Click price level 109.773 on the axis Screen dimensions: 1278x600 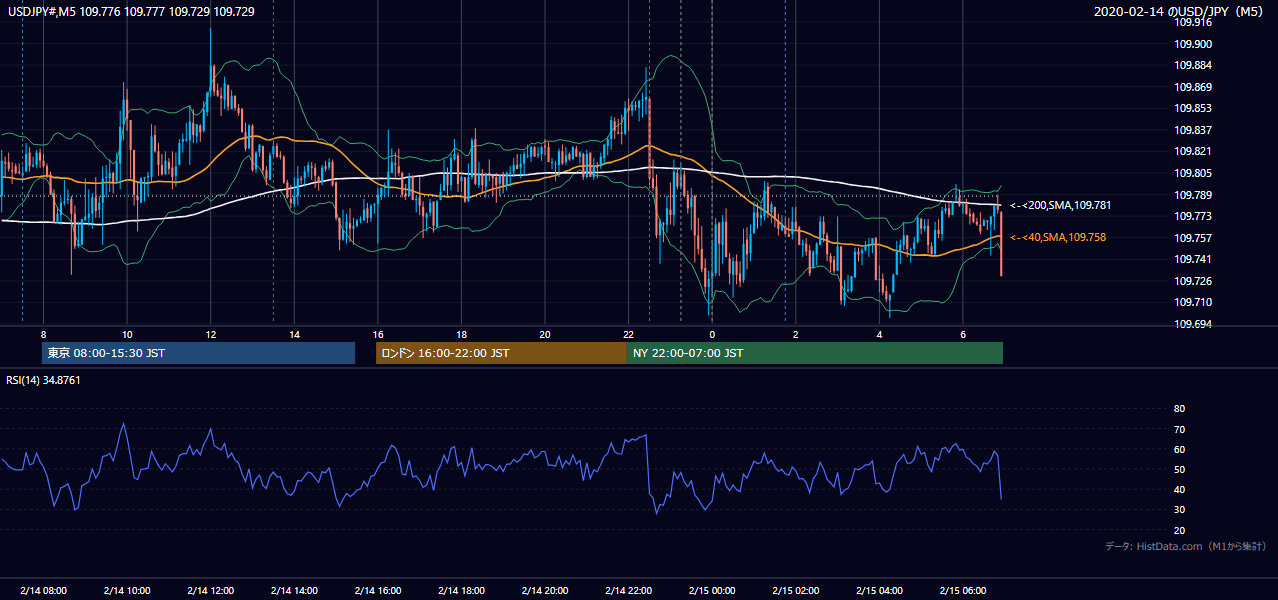pos(1192,216)
